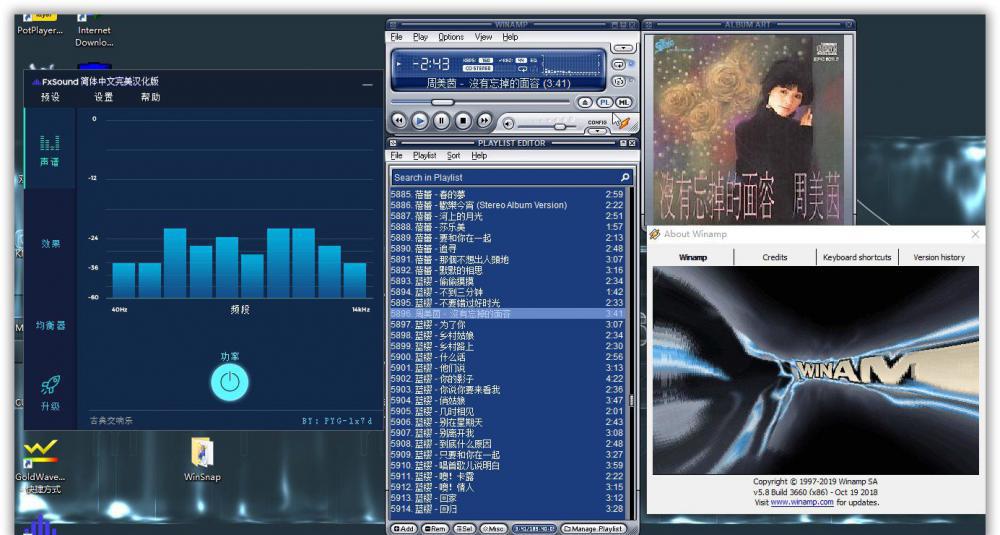Open the Winamp View menu

click(x=483, y=37)
